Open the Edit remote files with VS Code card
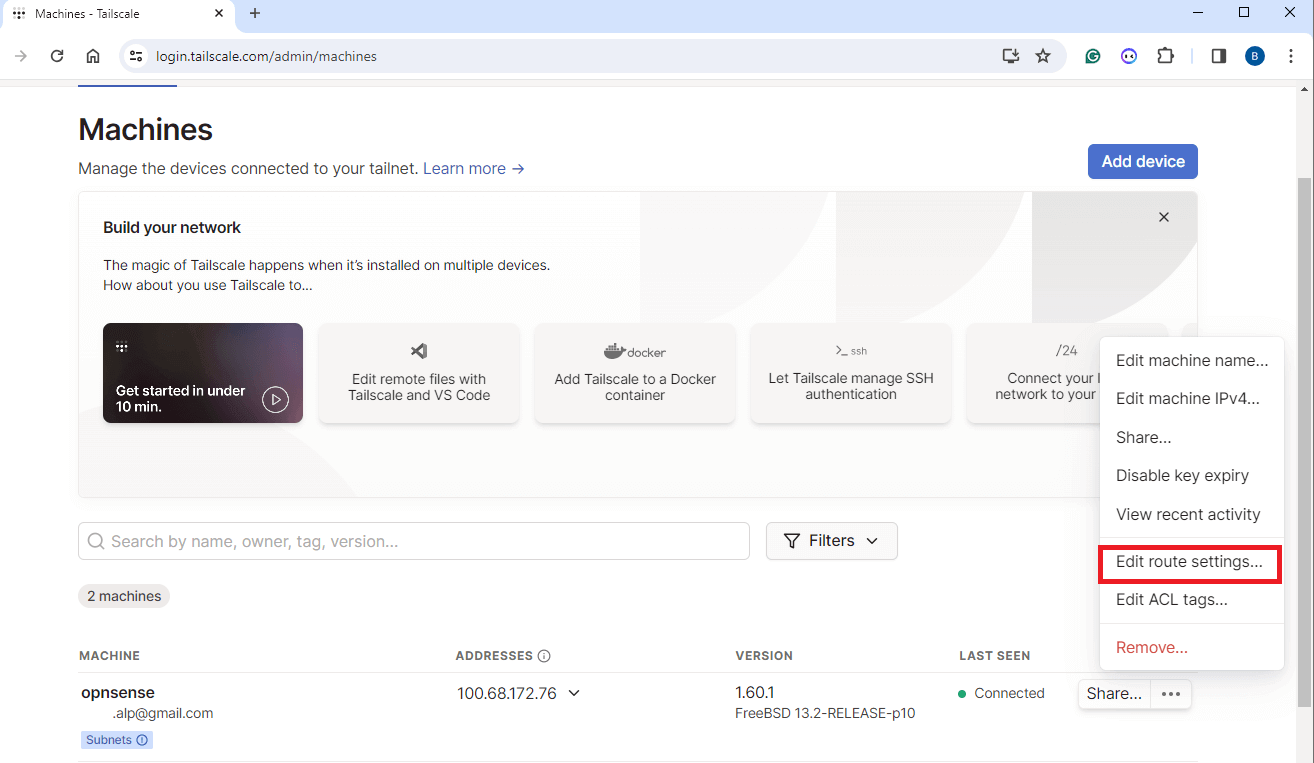 point(419,373)
